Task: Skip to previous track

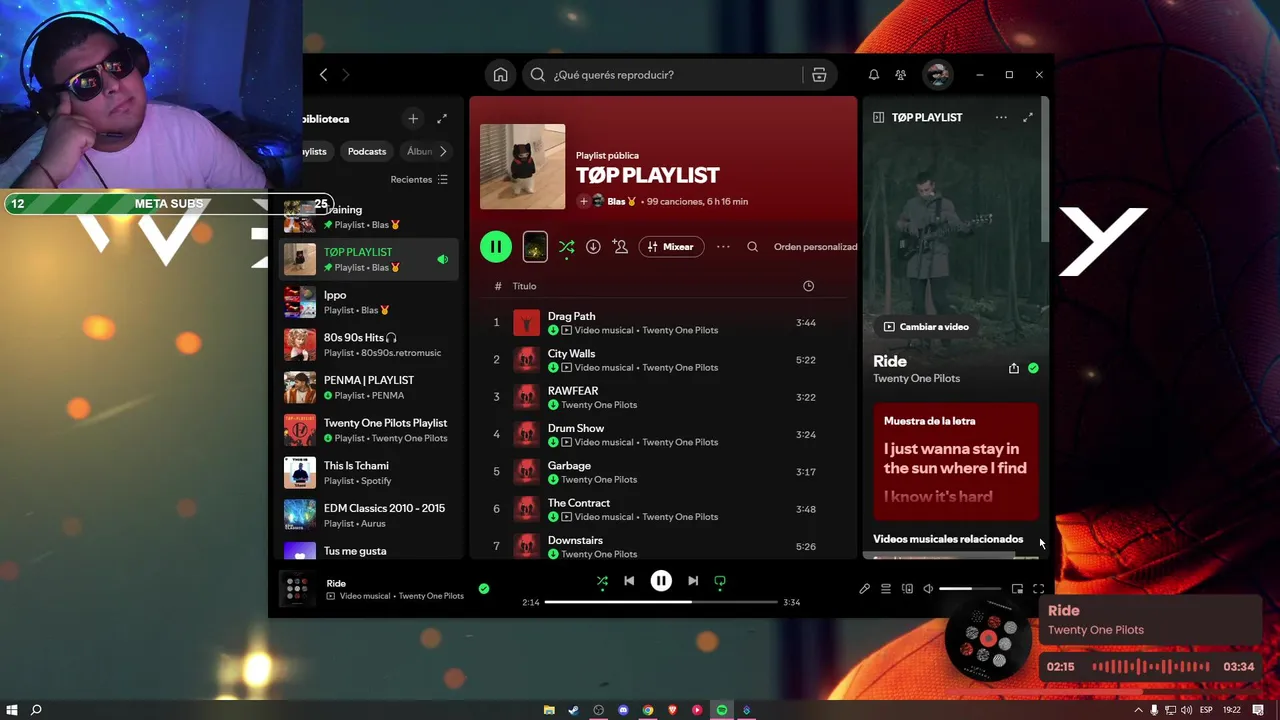Action: click(x=629, y=581)
